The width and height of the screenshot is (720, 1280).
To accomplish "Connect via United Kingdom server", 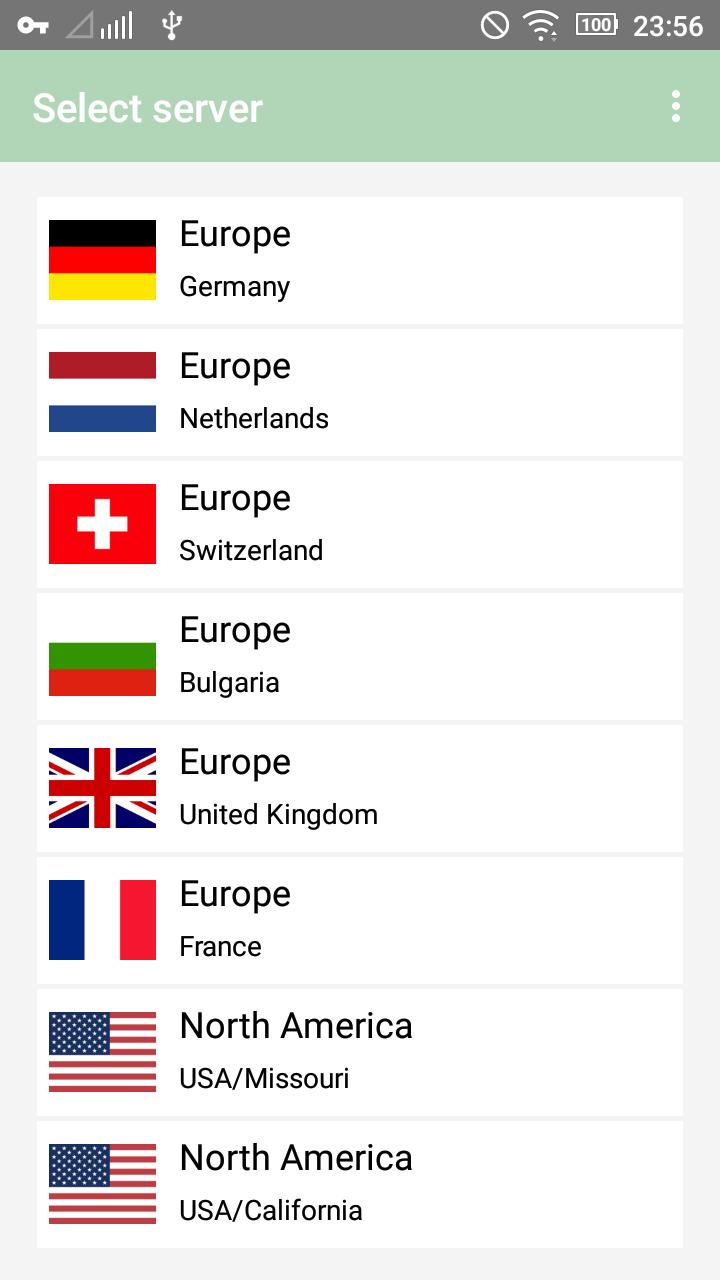I will [x=360, y=788].
